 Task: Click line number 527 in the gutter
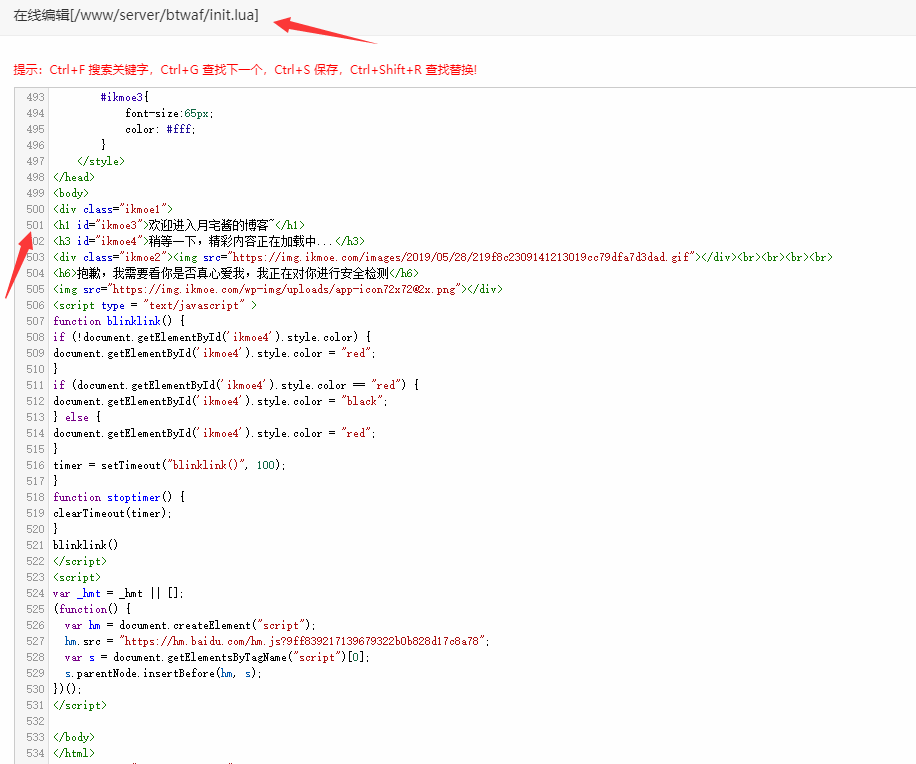click(x=35, y=641)
